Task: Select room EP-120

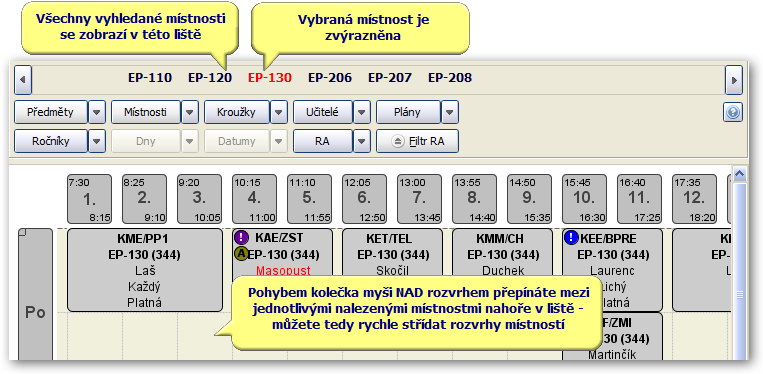Action: [x=210, y=78]
